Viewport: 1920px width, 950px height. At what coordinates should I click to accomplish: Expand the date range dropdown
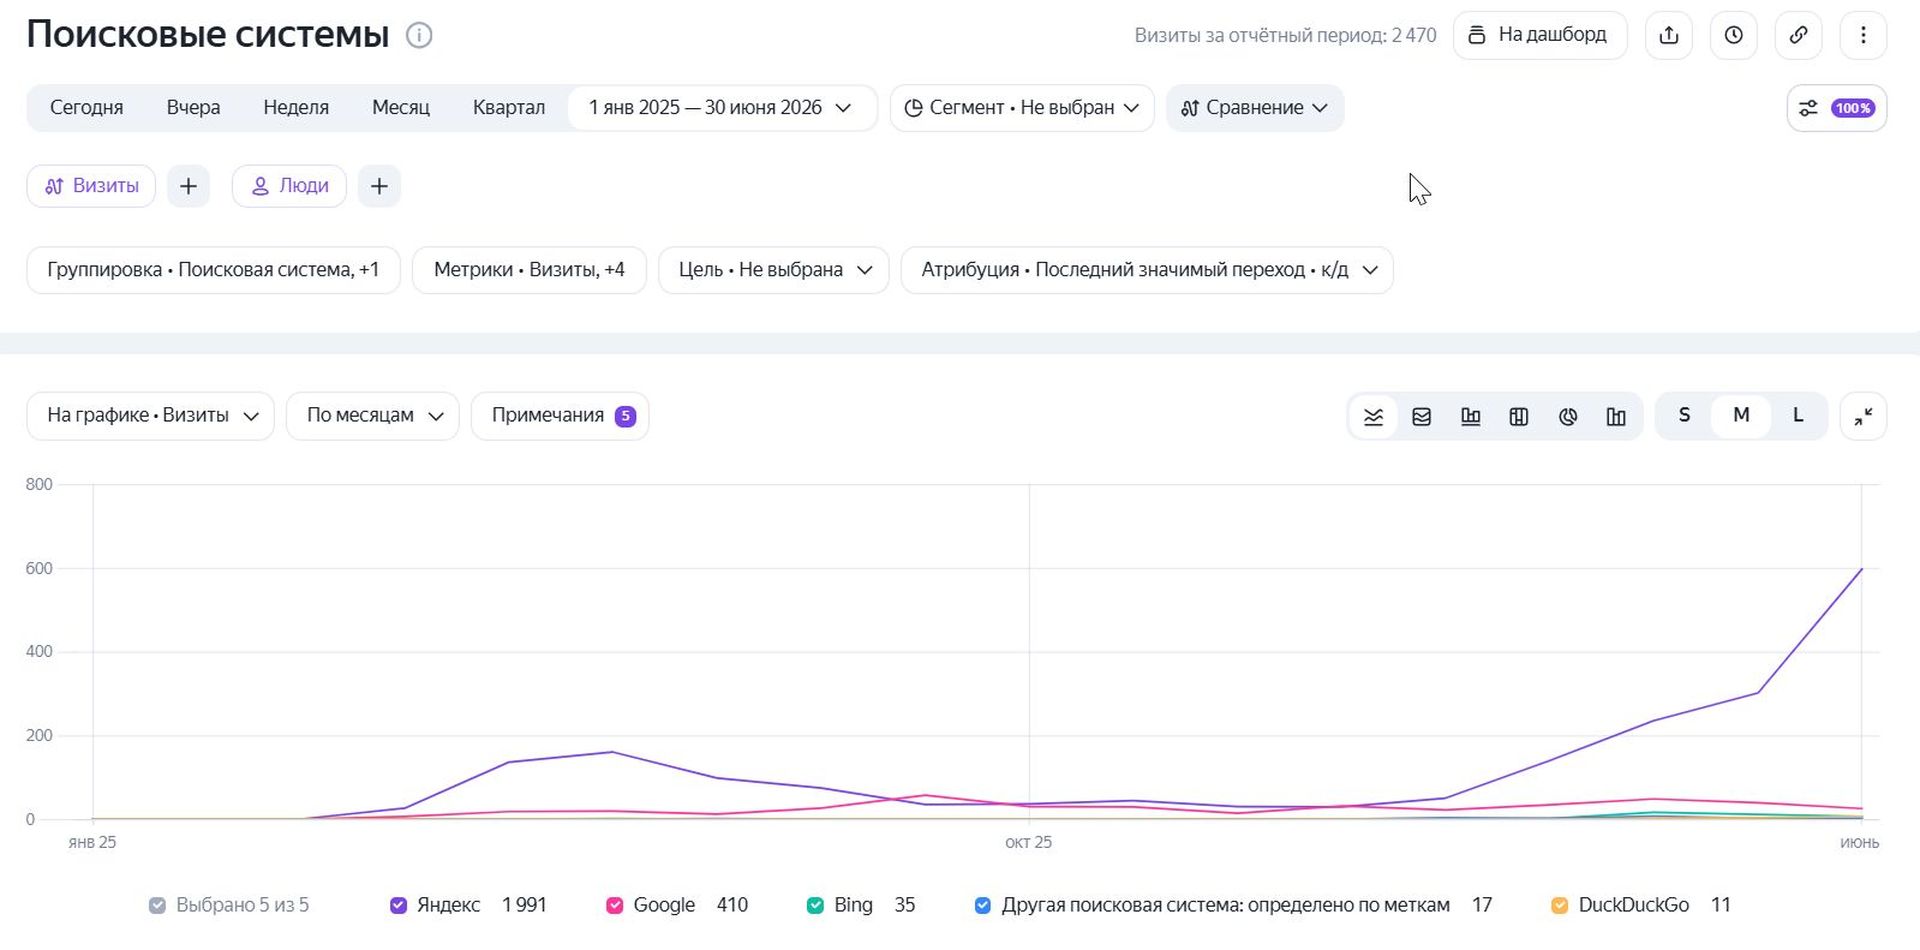tap(721, 108)
